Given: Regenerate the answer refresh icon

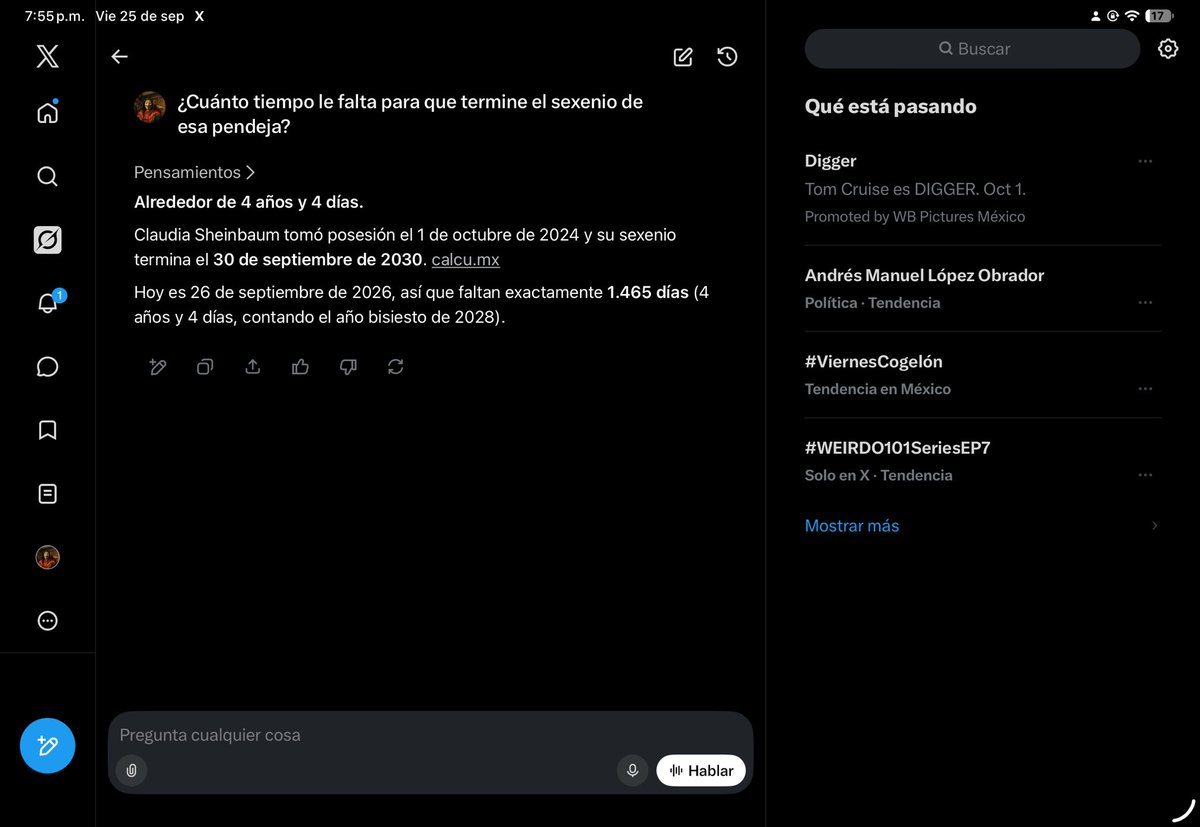Looking at the screenshot, I should pos(396,367).
